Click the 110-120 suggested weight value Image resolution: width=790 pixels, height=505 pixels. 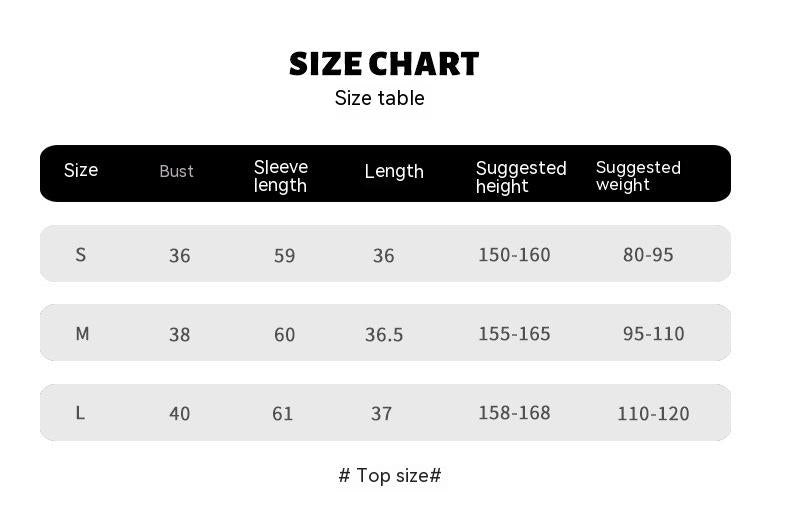click(x=653, y=413)
